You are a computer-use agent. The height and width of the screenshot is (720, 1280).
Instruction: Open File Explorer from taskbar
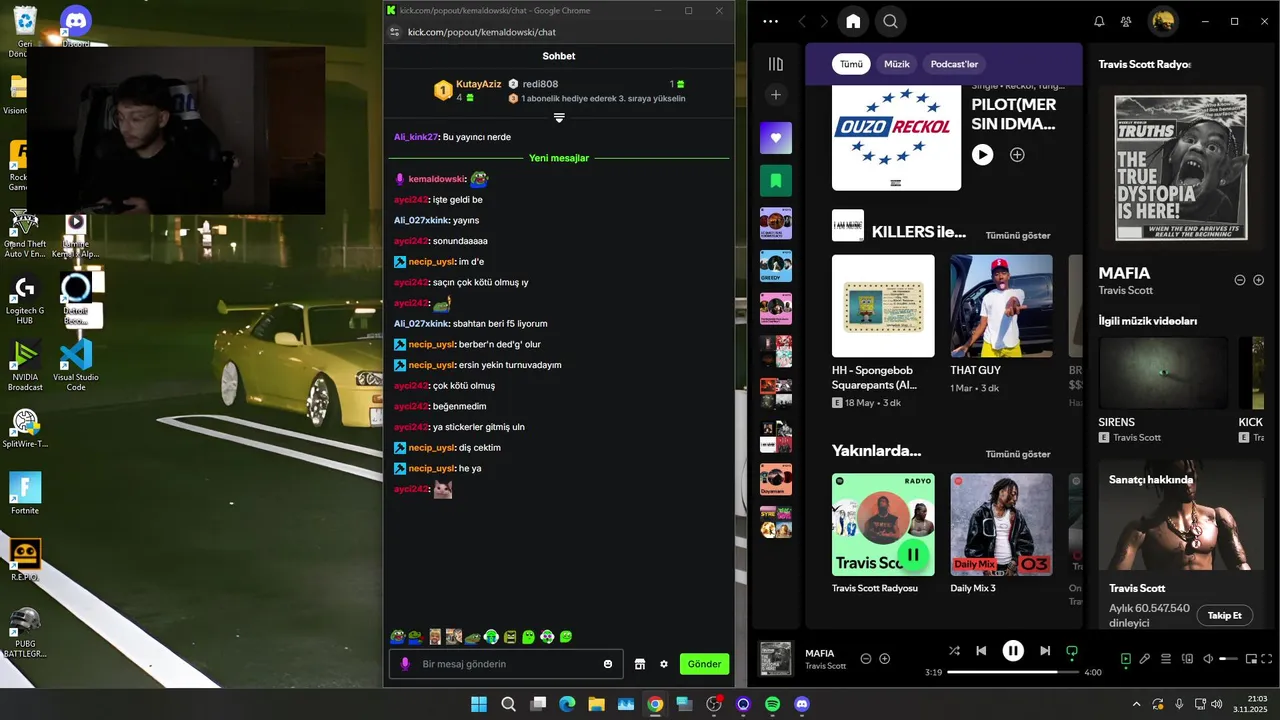[x=596, y=704]
